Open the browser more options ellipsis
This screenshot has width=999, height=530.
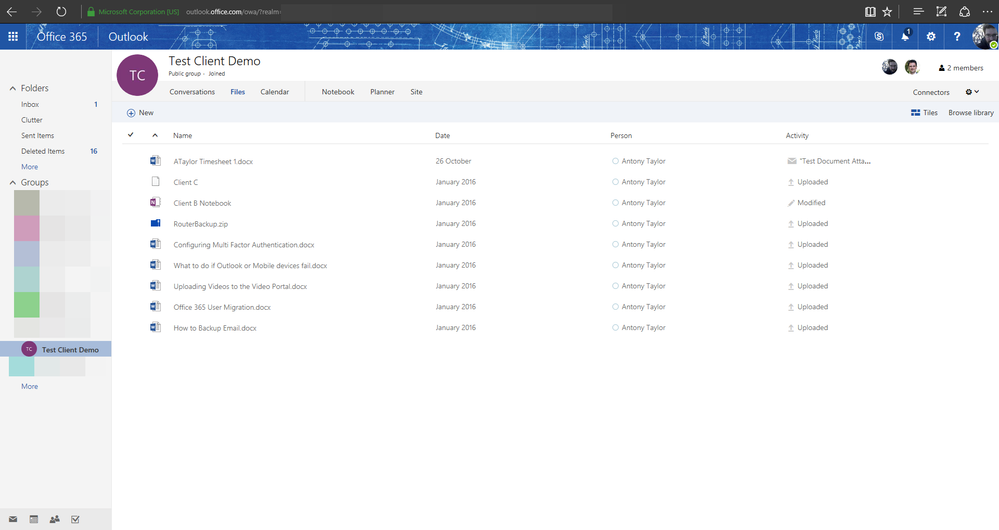pyautogui.click(x=987, y=11)
